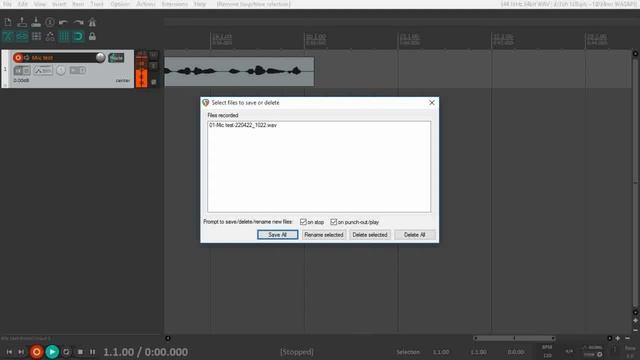Click the horizontal timeline scrollbar
The width and height of the screenshot is (640, 360).
tap(514, 338)
